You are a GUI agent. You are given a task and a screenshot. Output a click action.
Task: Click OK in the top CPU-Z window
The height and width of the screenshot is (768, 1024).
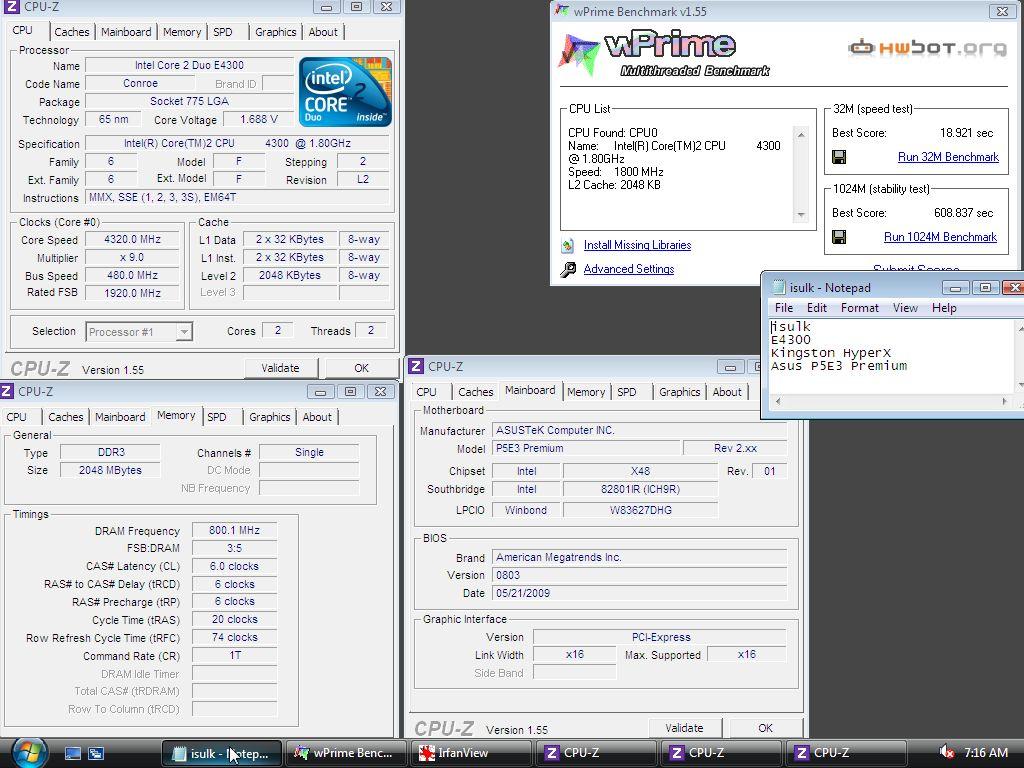[362, 368]
